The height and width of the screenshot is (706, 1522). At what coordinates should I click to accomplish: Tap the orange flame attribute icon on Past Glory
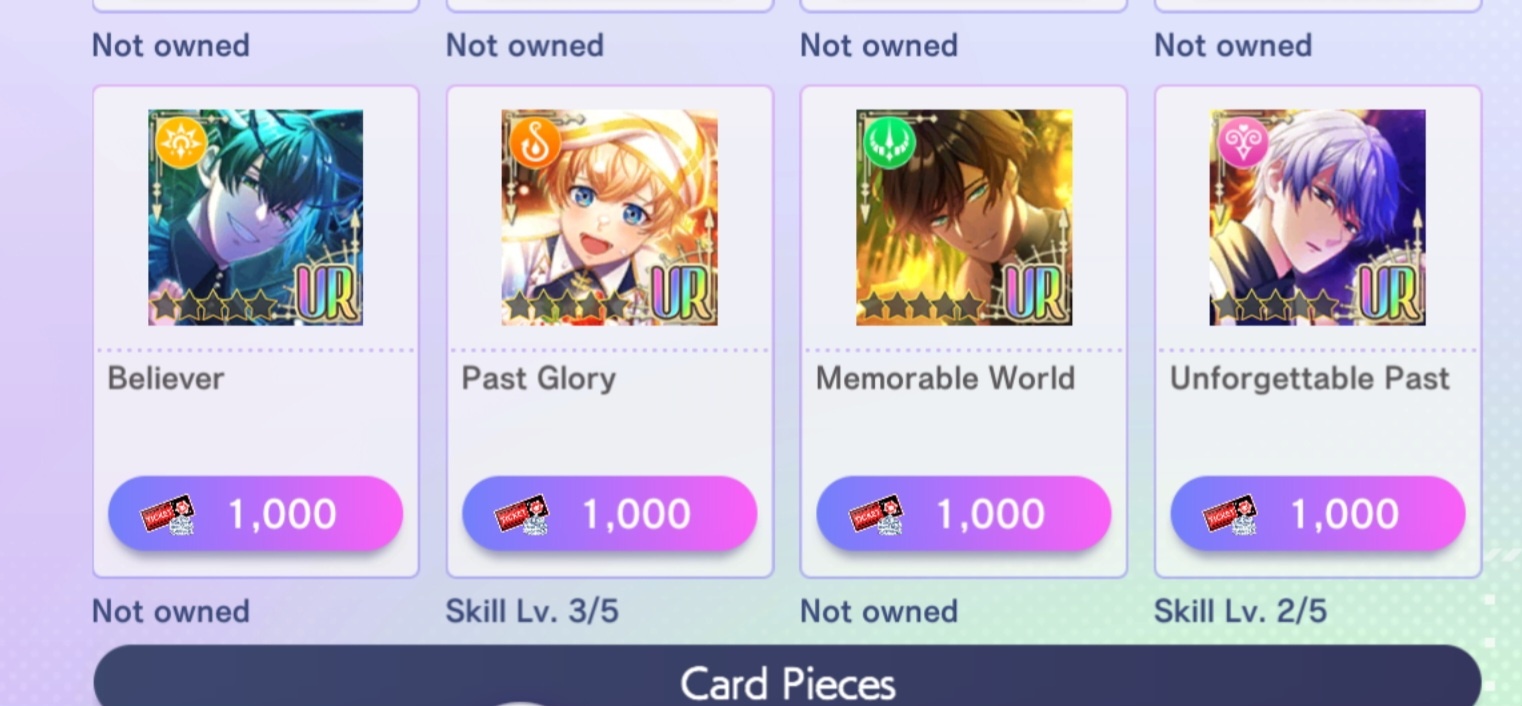coord(535,142)
